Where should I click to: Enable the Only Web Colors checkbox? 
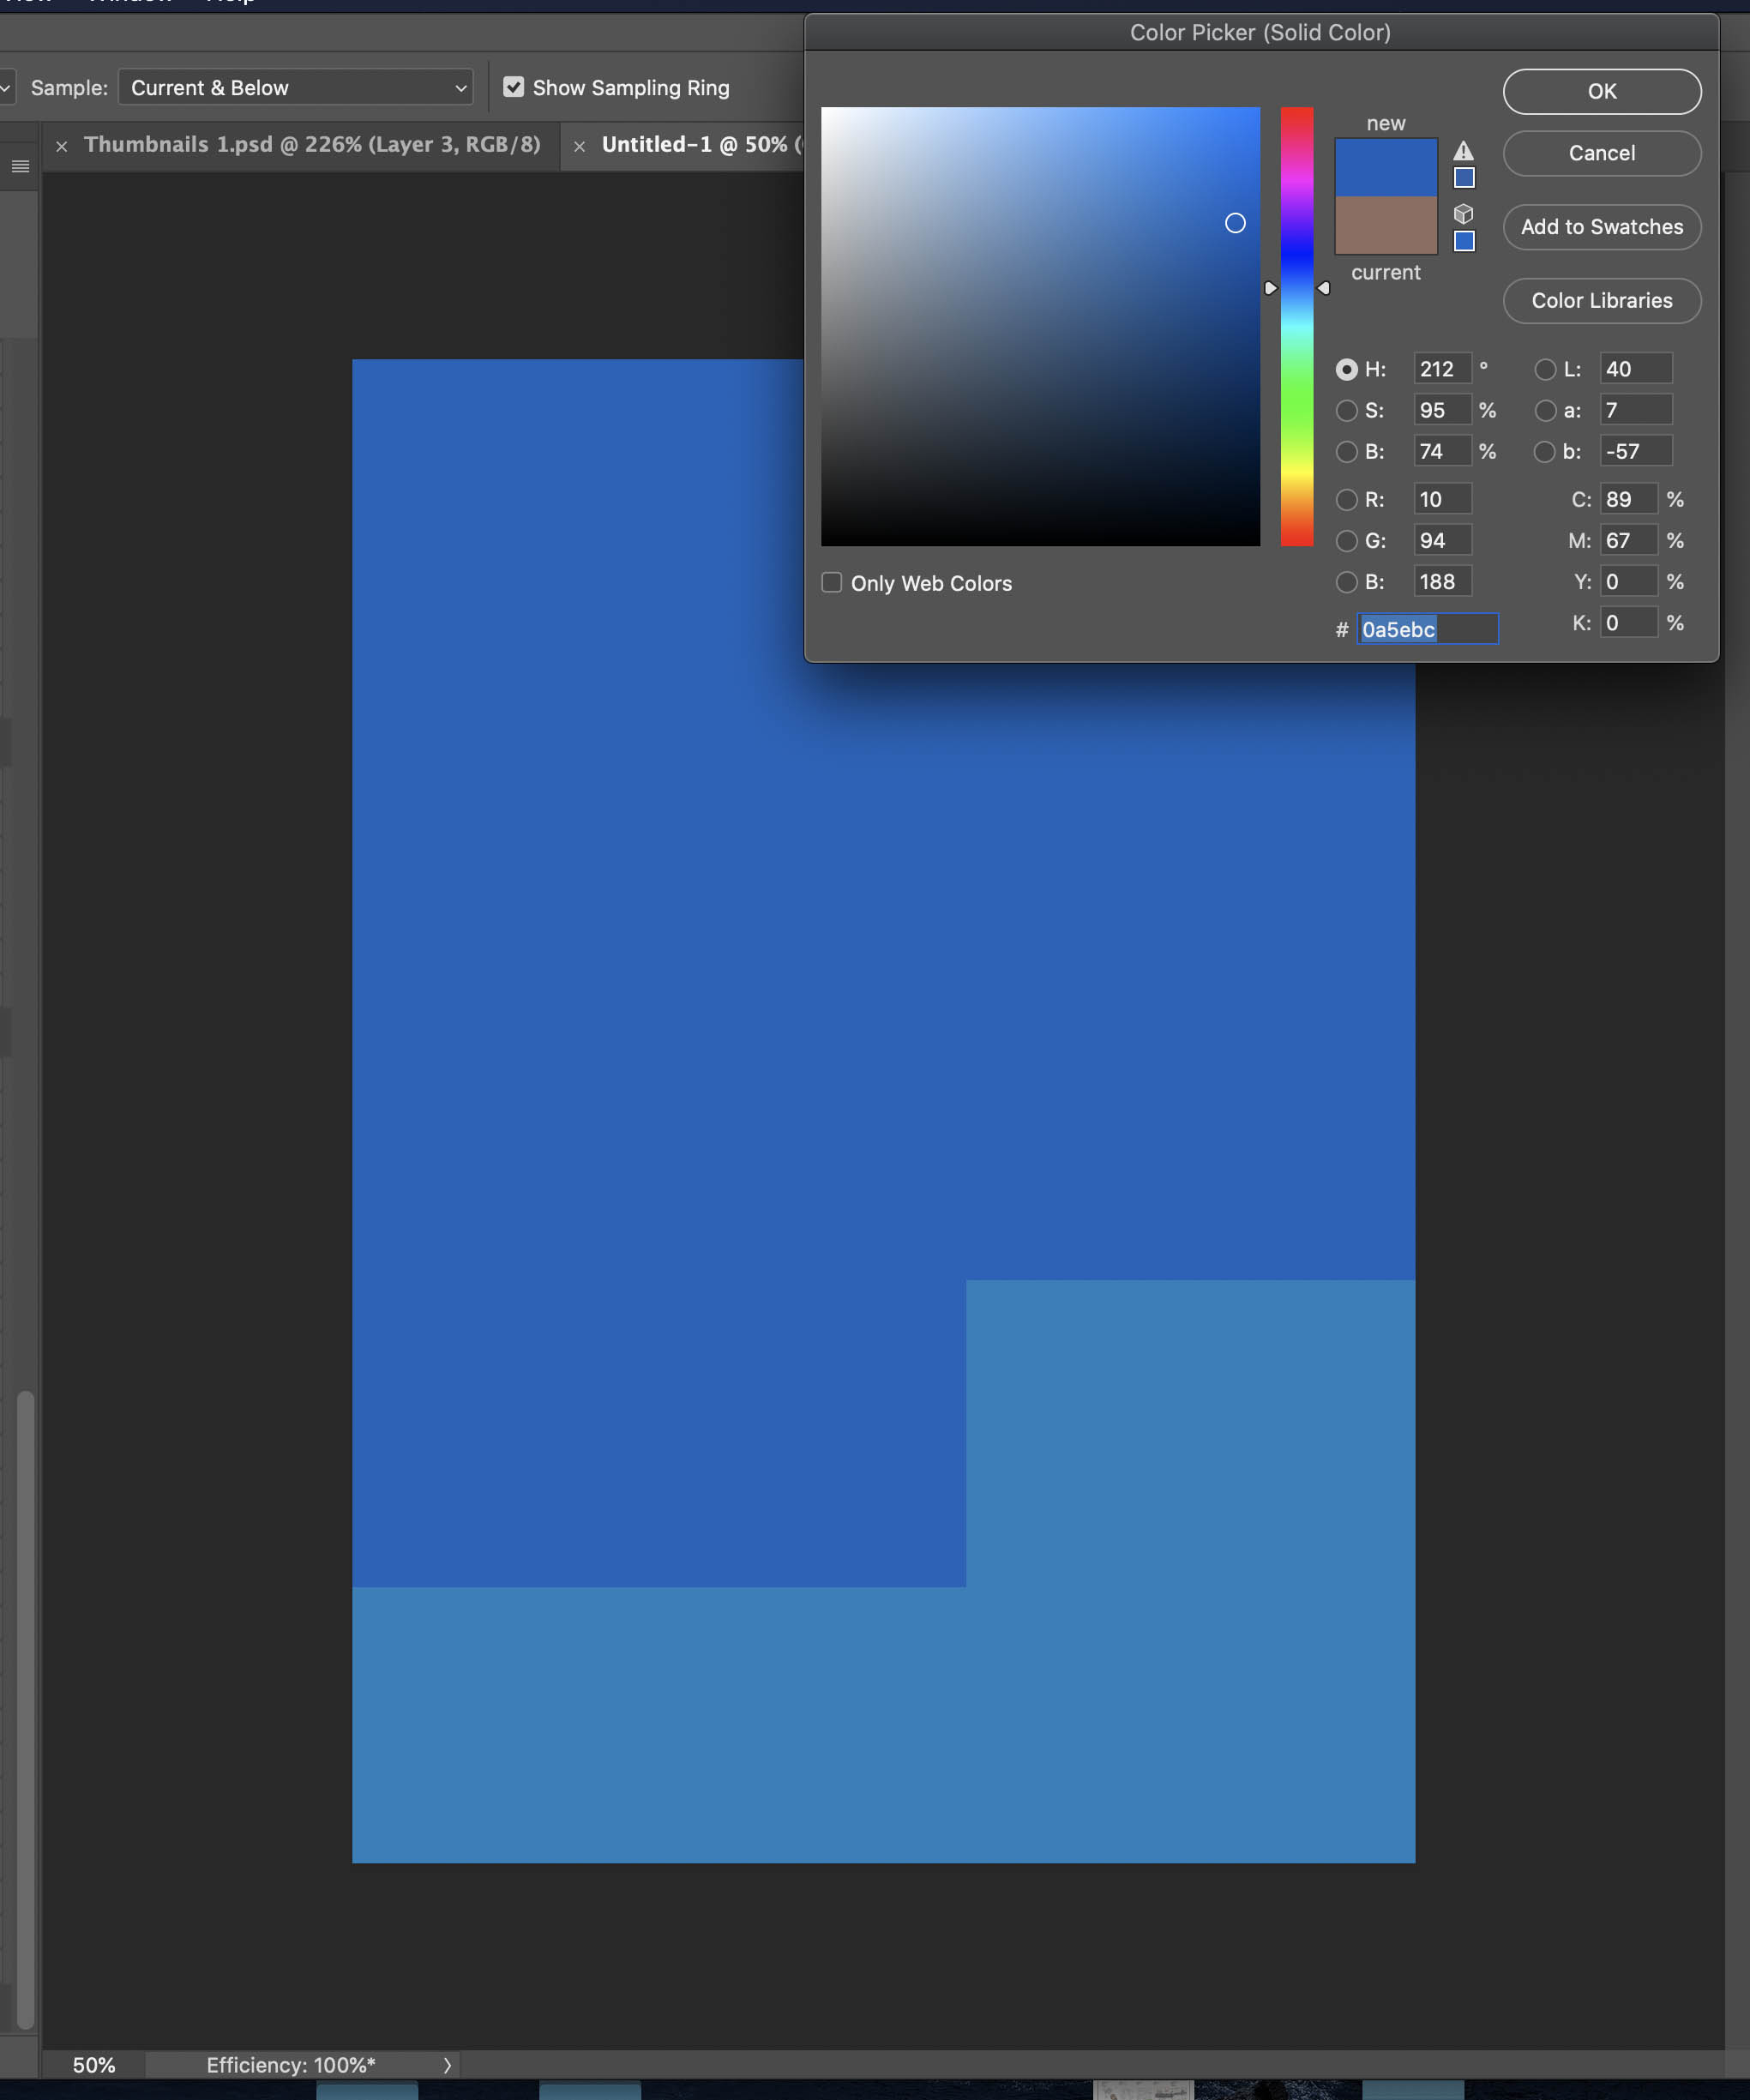point(831,582)
